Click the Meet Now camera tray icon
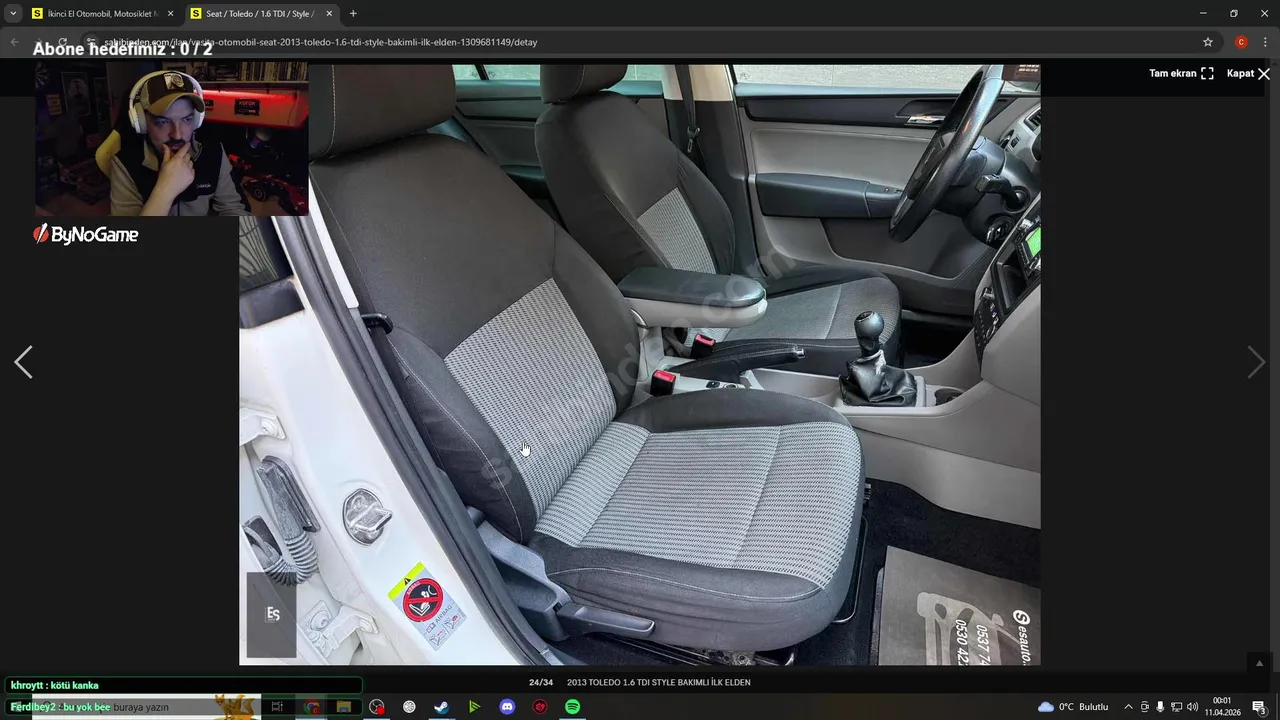 pyautogui.click(x=1145, y=707)
